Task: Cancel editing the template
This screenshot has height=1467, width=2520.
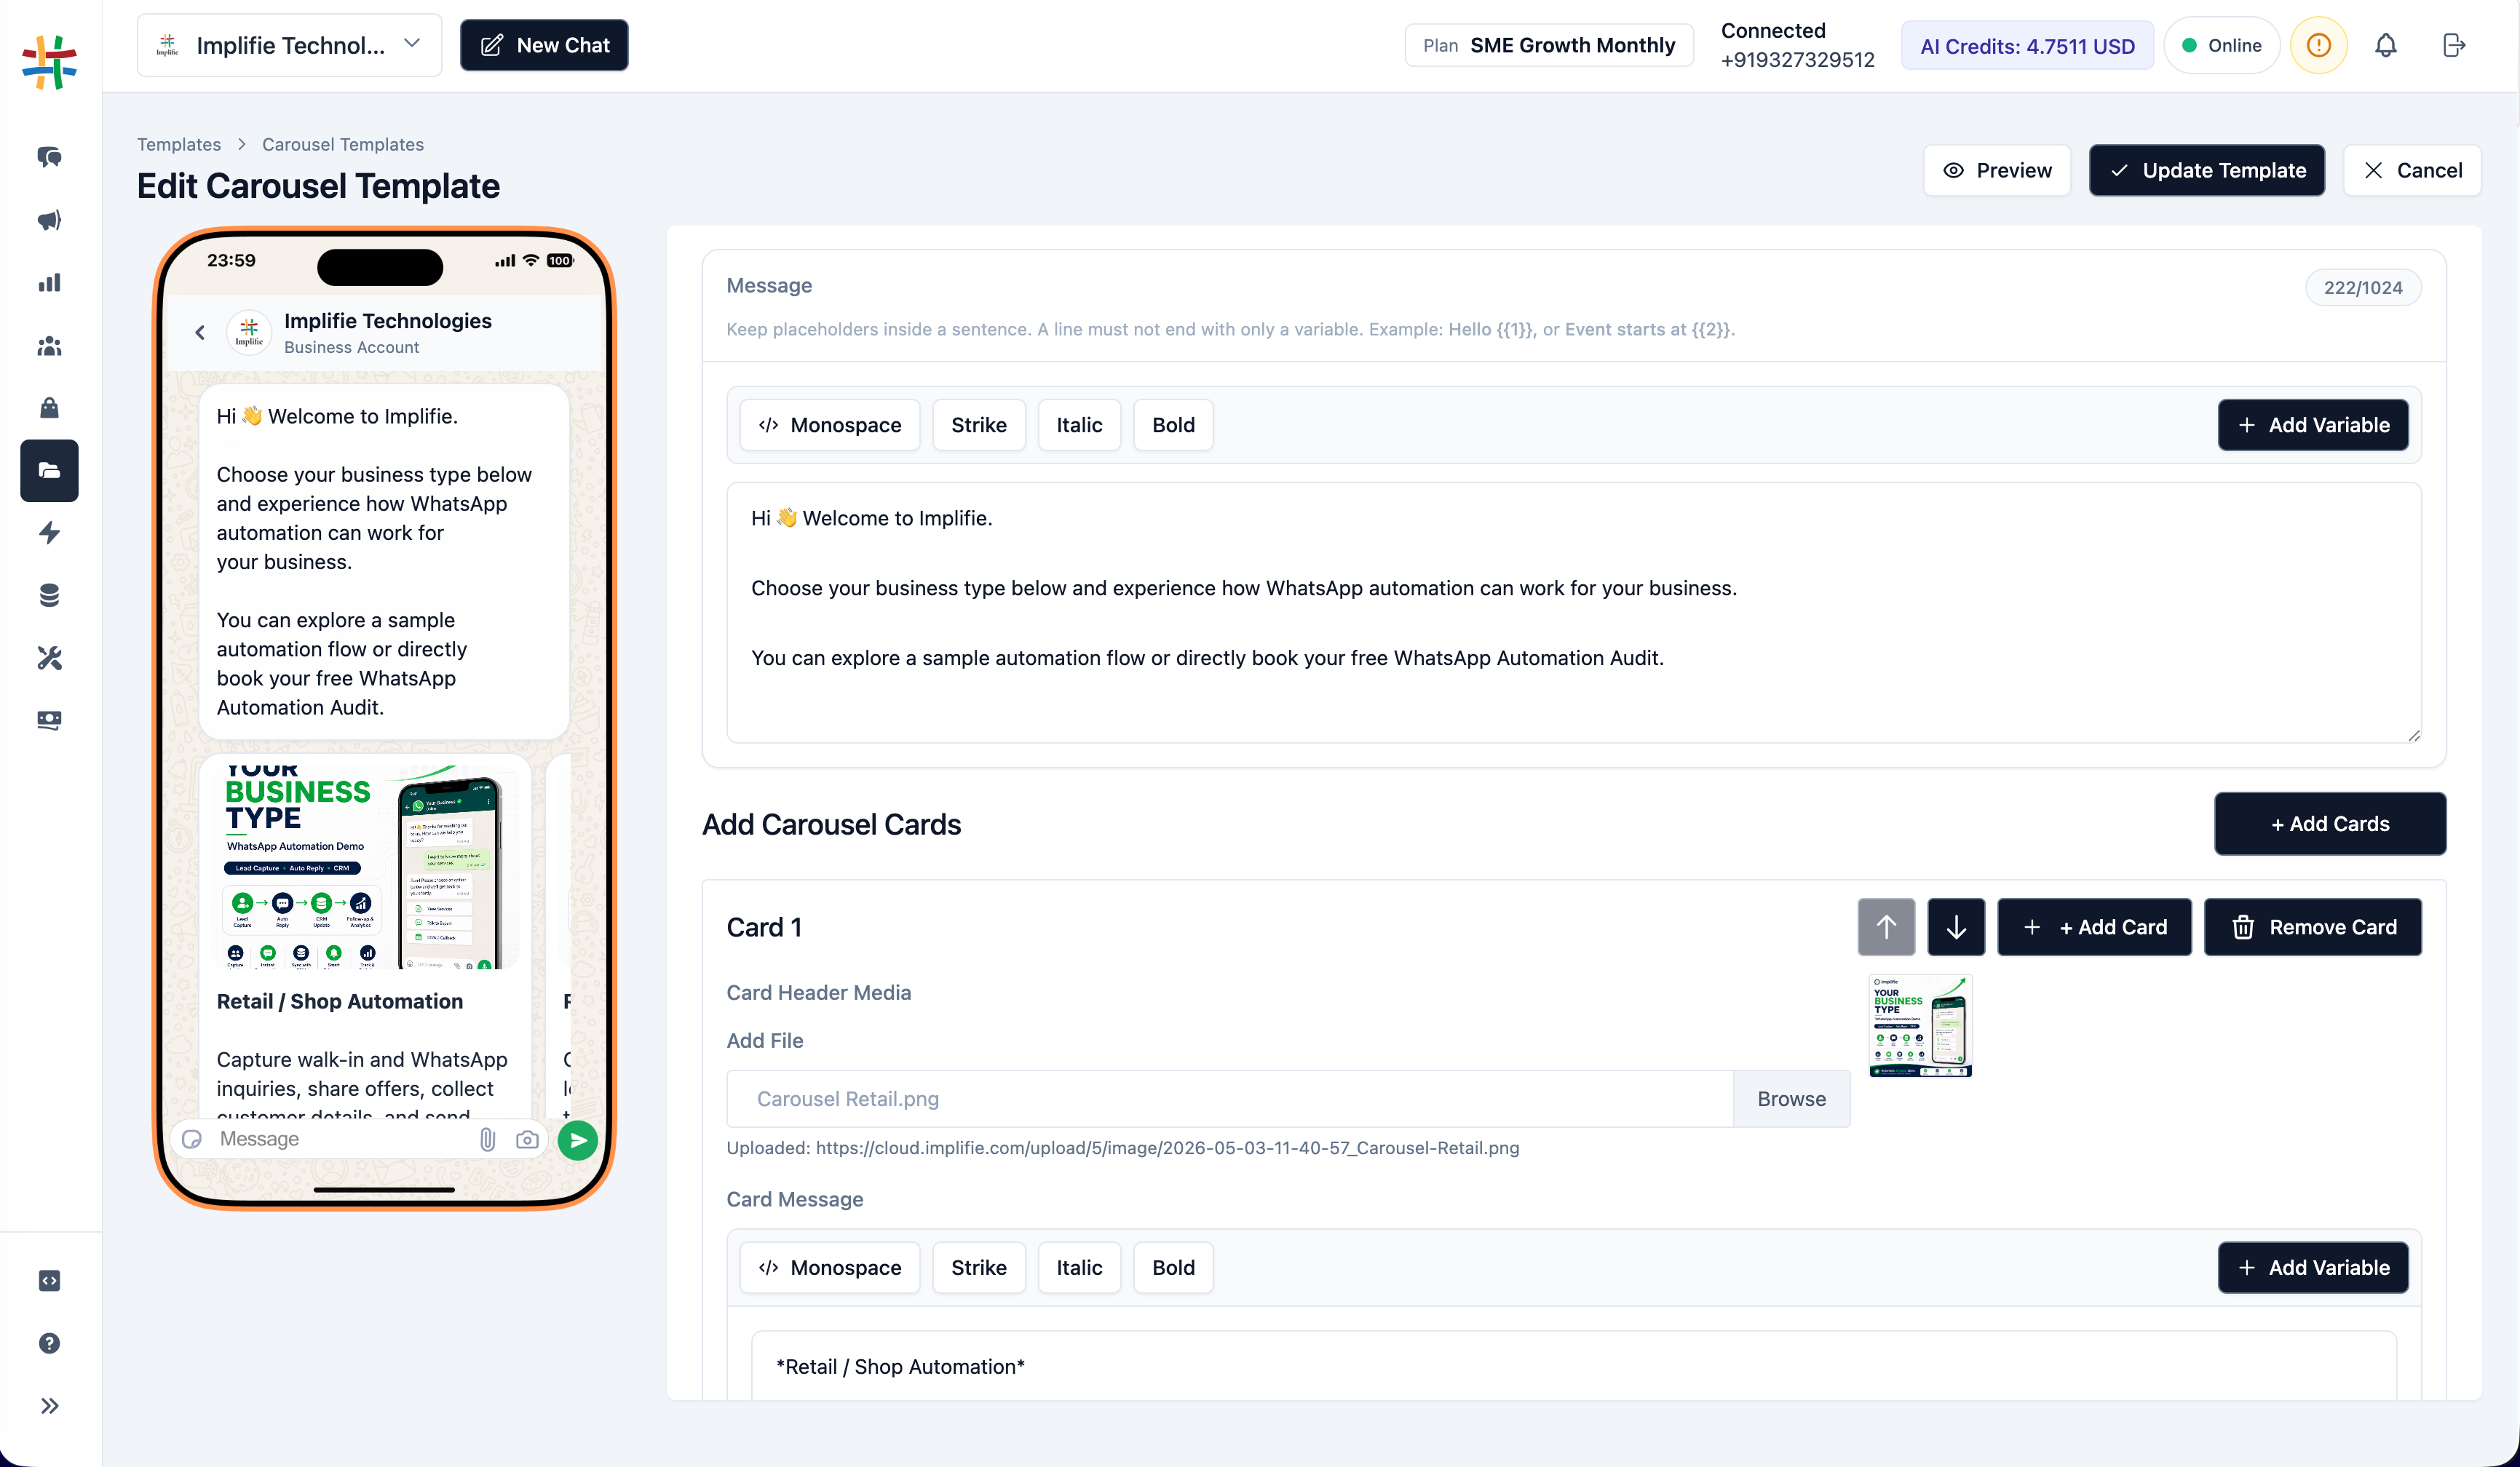Action: click(x=2412, y=170)
